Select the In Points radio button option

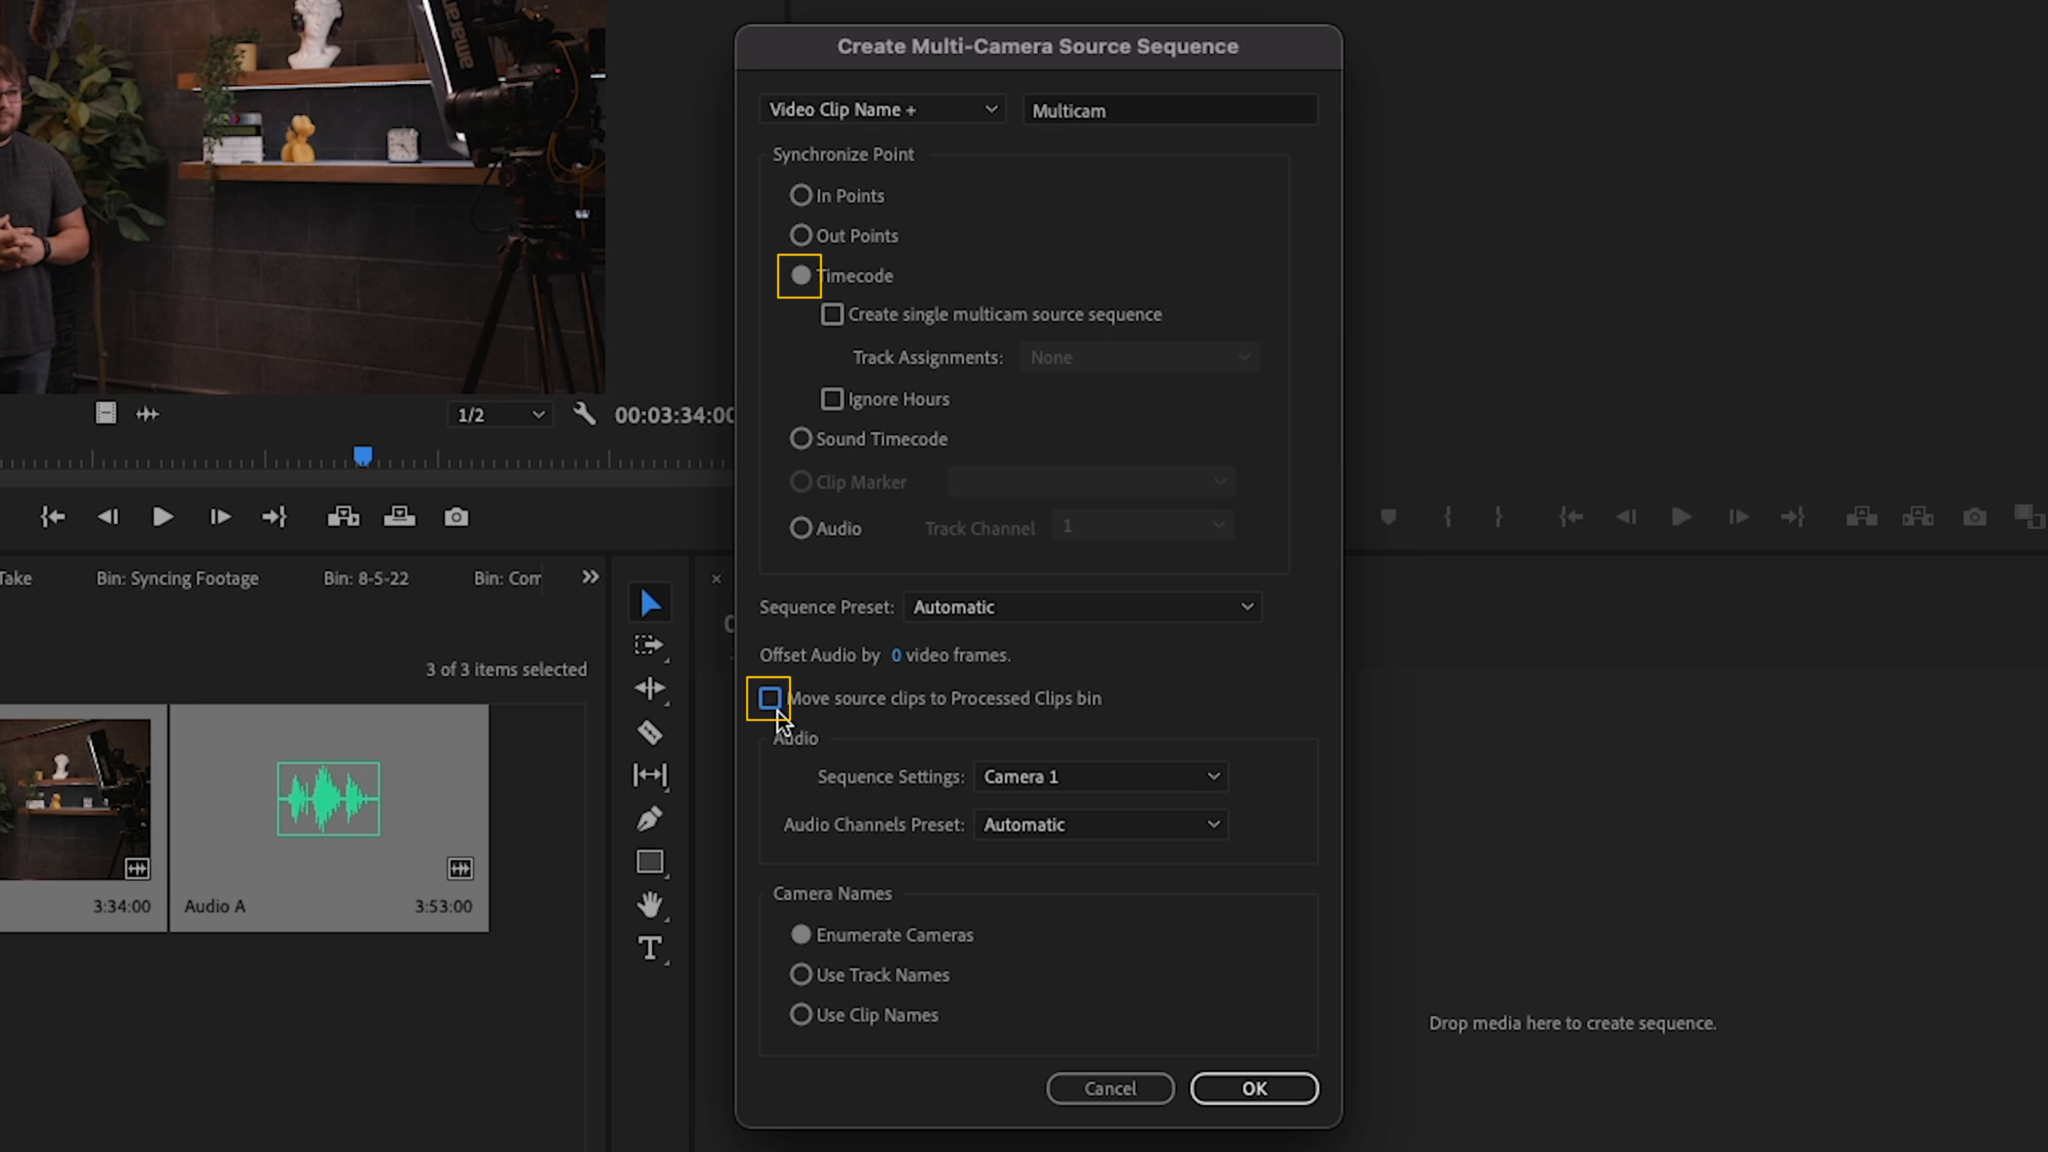coord(800,194)
